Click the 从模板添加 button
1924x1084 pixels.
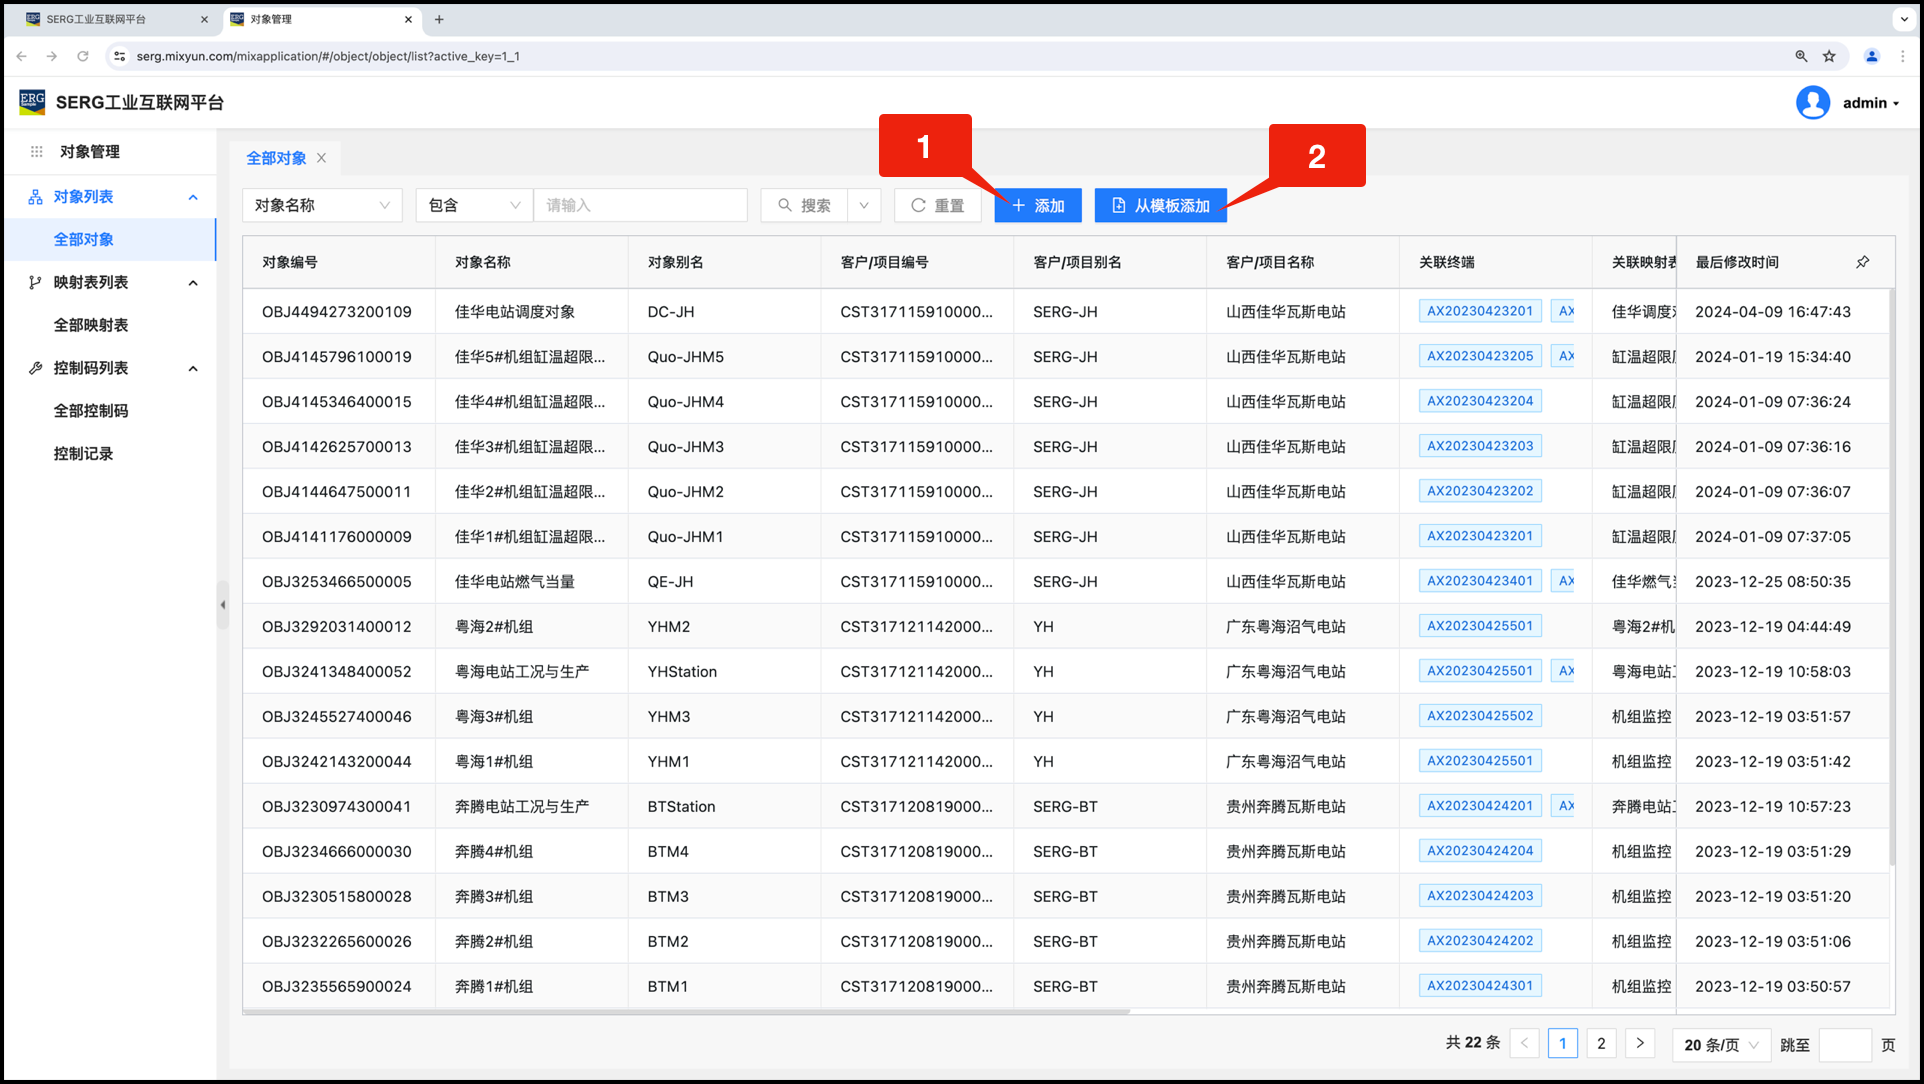(x=1160, y=205)
